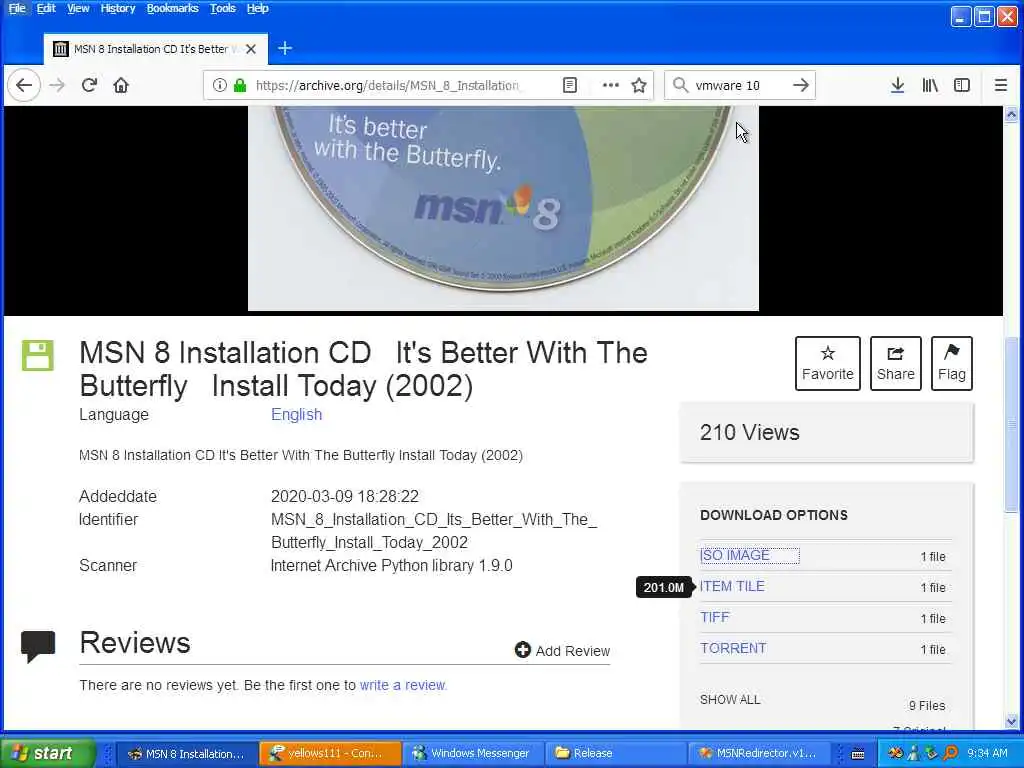The width and height of the screenshot is (1024, 768).
Task: Click the green floppy disk software icon
Action: (x=38, y=356)
